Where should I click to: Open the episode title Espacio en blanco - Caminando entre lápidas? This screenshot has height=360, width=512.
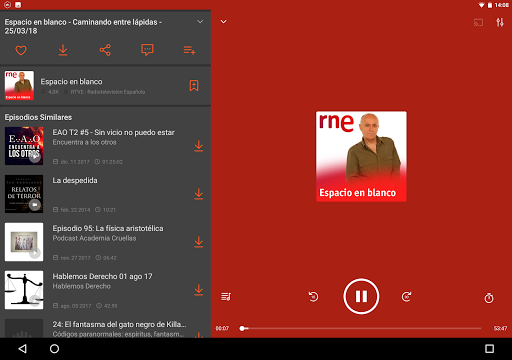[83, 26]
